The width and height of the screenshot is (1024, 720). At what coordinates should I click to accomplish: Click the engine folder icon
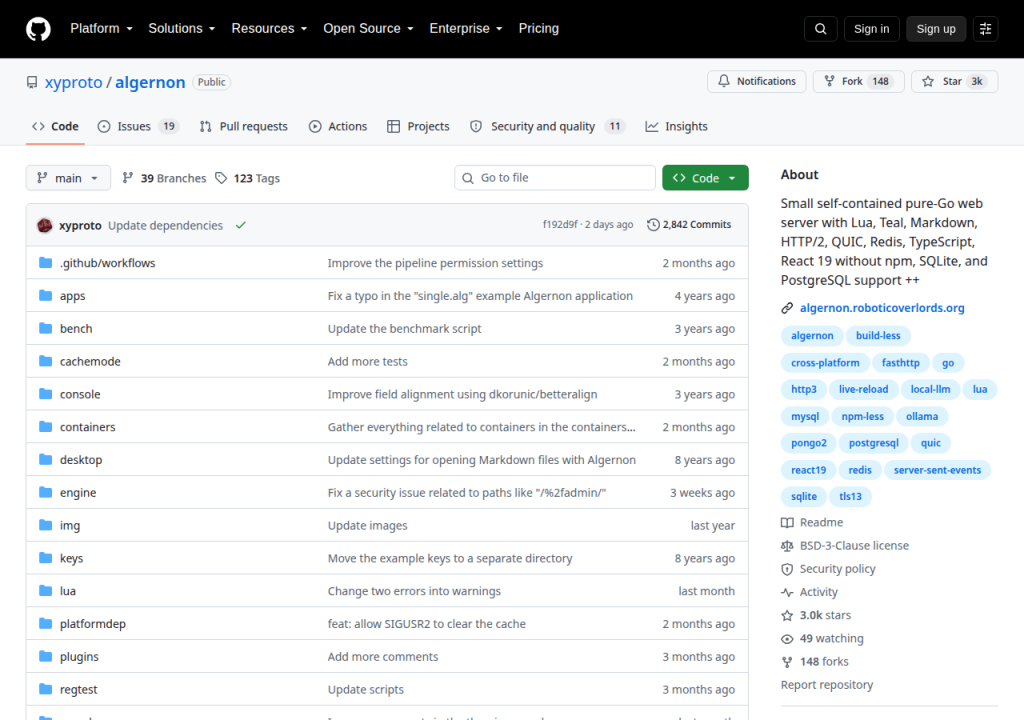(45, 492)
